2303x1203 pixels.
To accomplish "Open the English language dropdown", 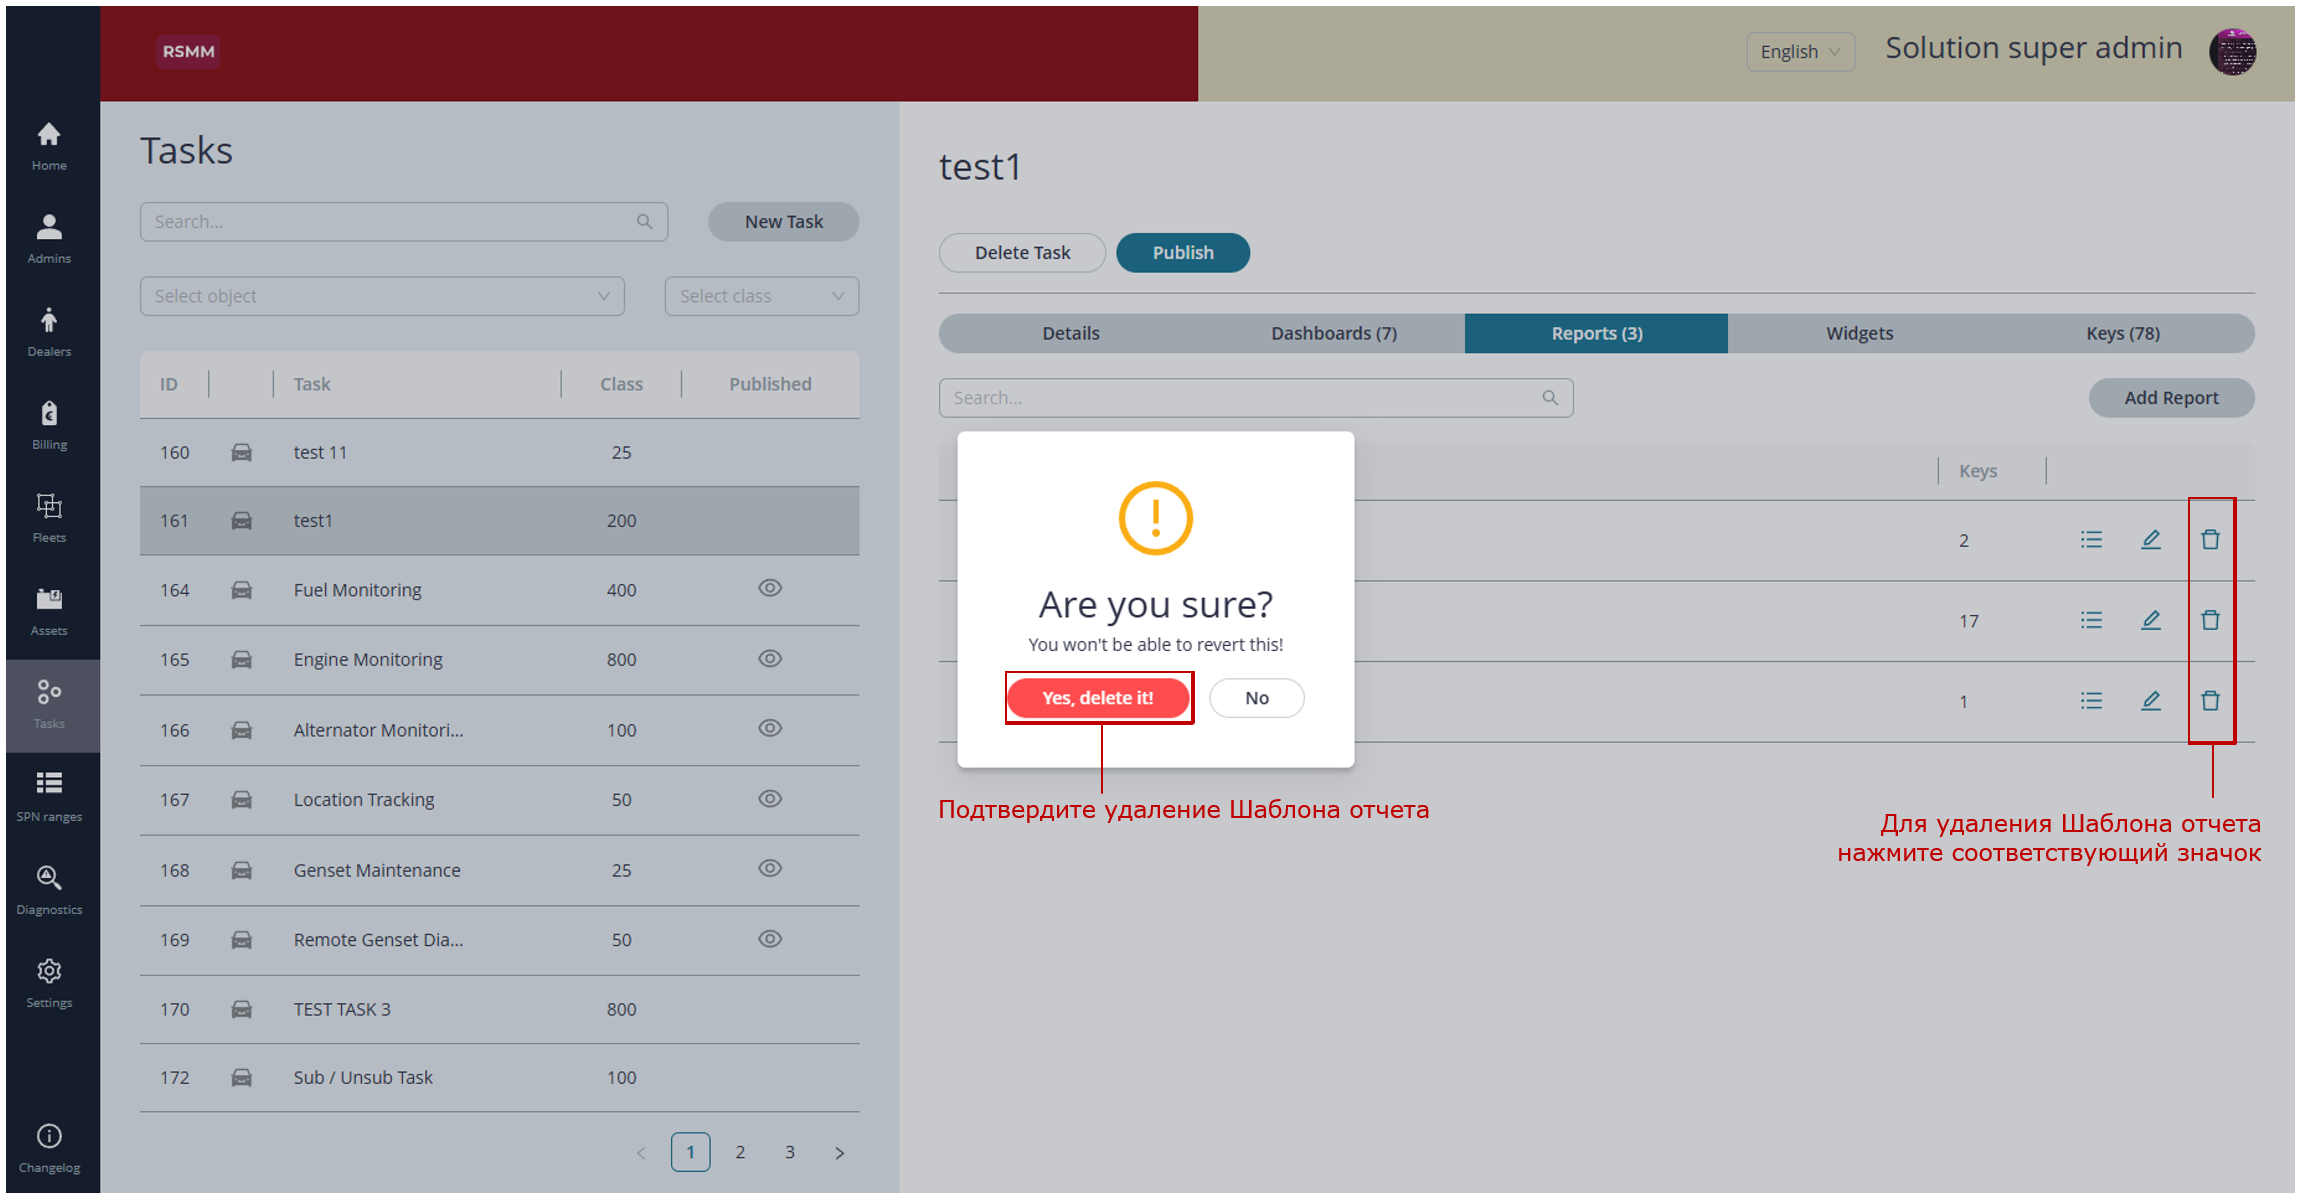I will 1800,52.
